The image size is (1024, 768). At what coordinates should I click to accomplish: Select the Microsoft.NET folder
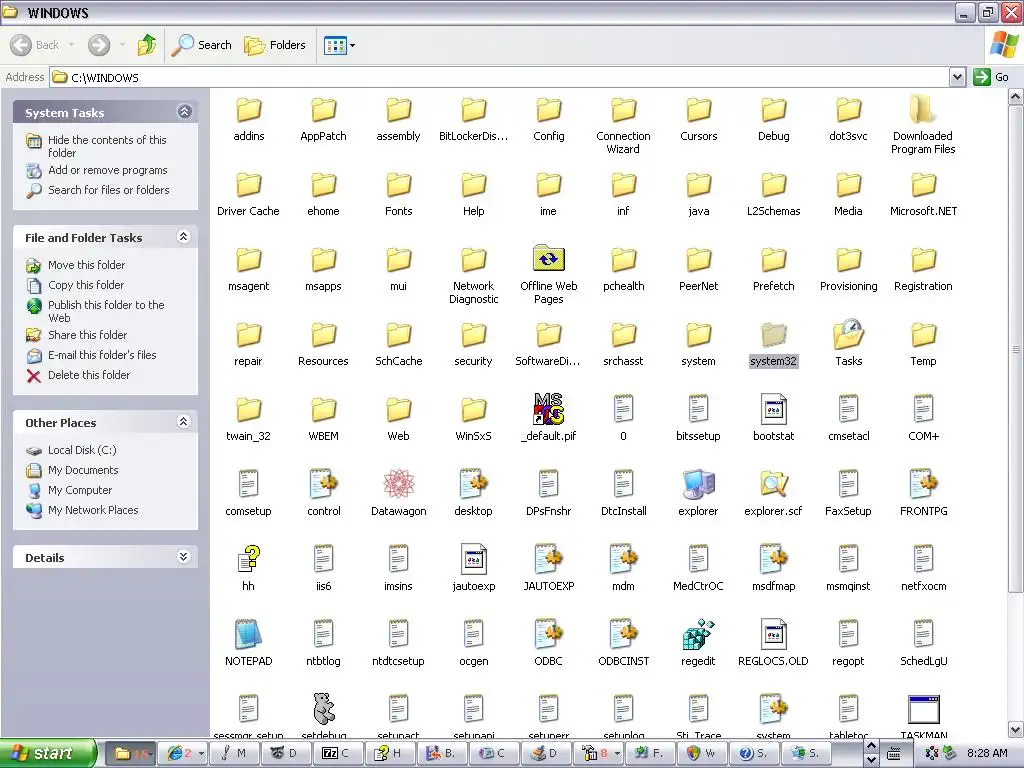[x=923, y=185]
